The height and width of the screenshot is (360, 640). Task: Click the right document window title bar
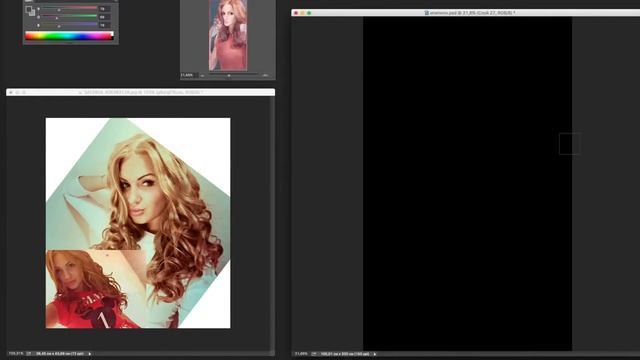point(465,13)
